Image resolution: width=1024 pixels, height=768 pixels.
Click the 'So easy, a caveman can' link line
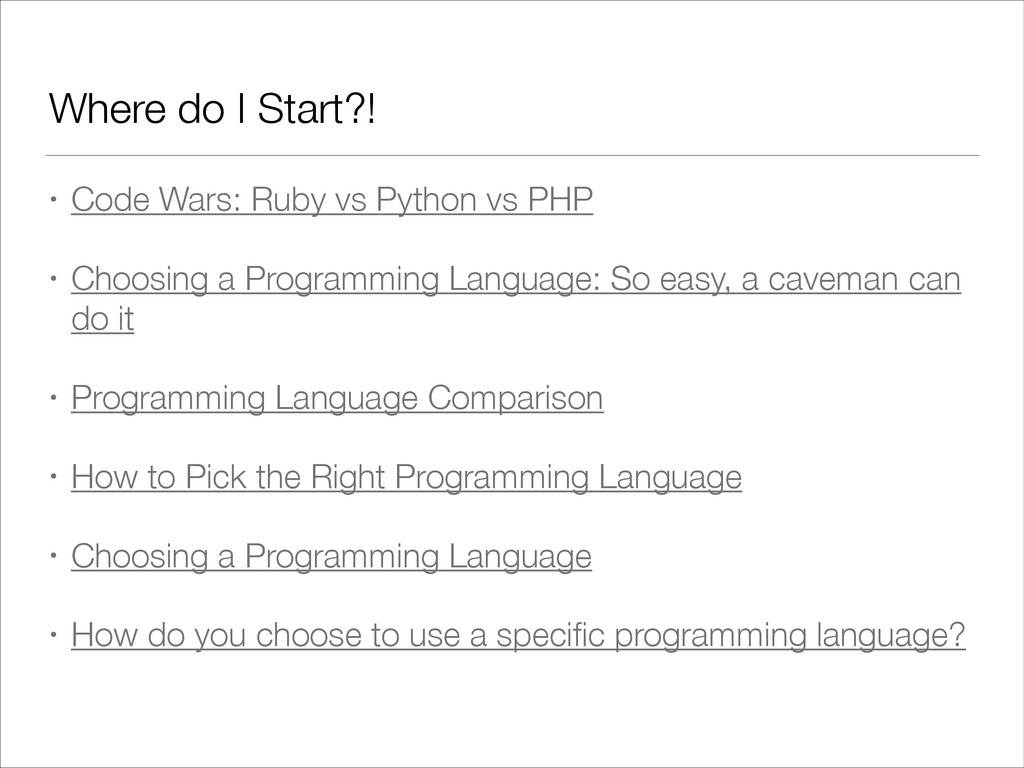coord(515,282)
